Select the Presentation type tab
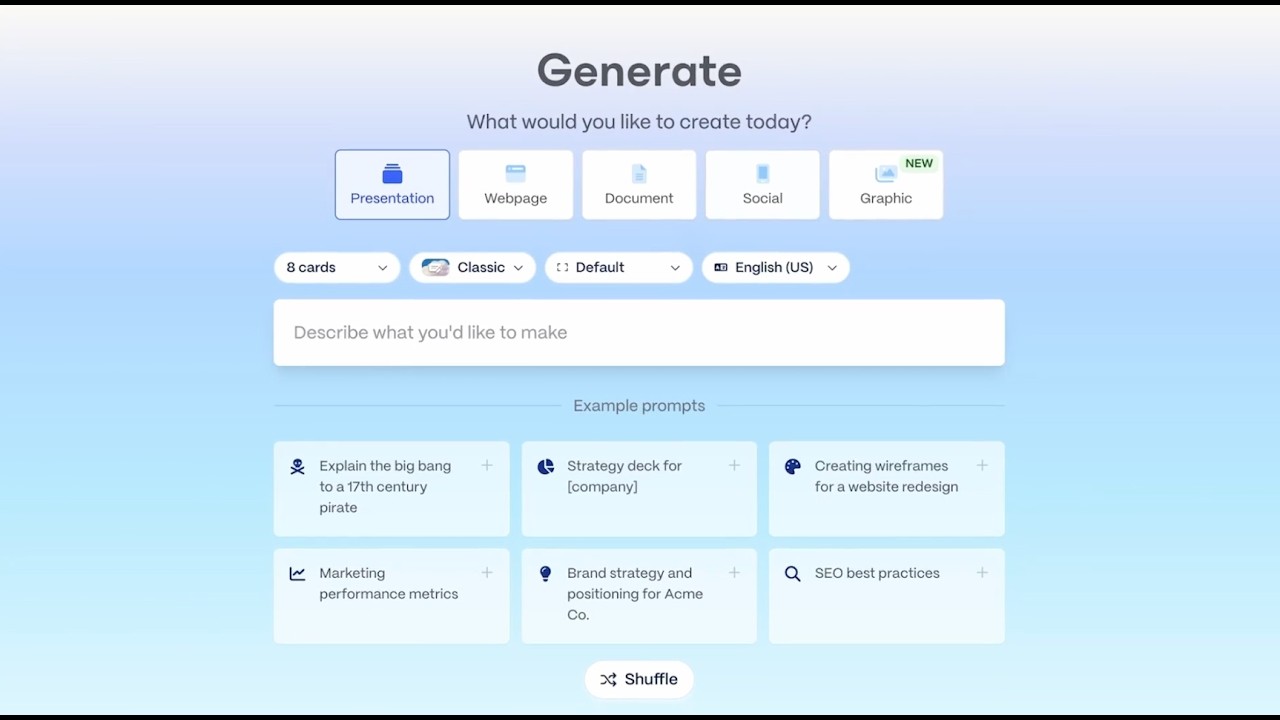The height and width of the screenshot is (720, 1280). pyautogui.click(x=392, y=185)
